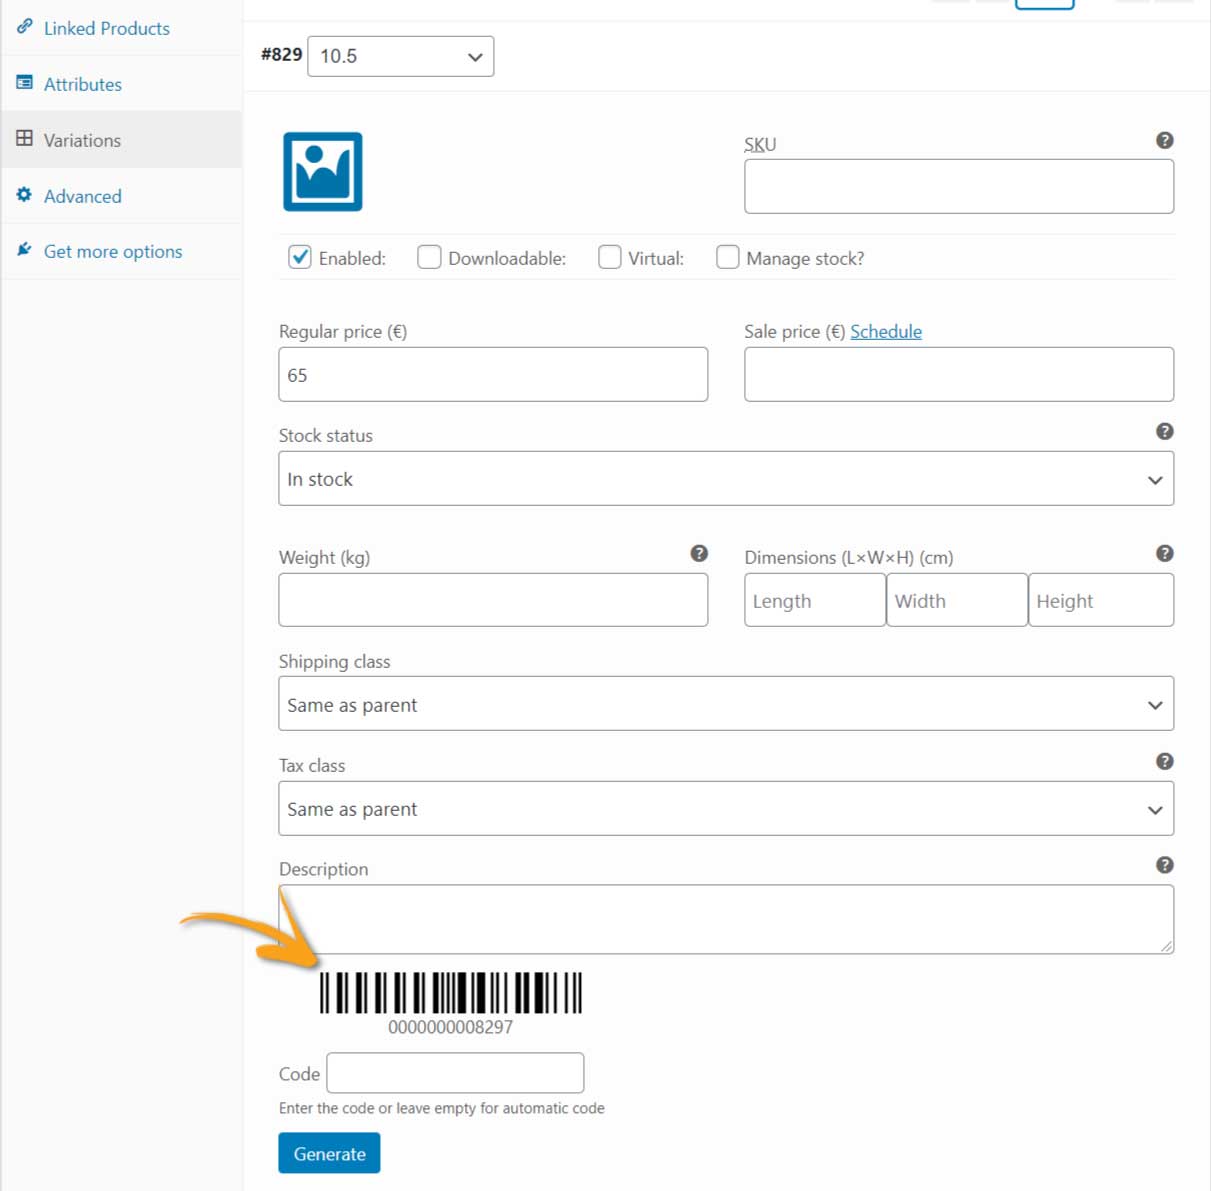1211x1191 pixels.
Task: Open the Stock status dropdown
Action: click(x=726, y=478)
